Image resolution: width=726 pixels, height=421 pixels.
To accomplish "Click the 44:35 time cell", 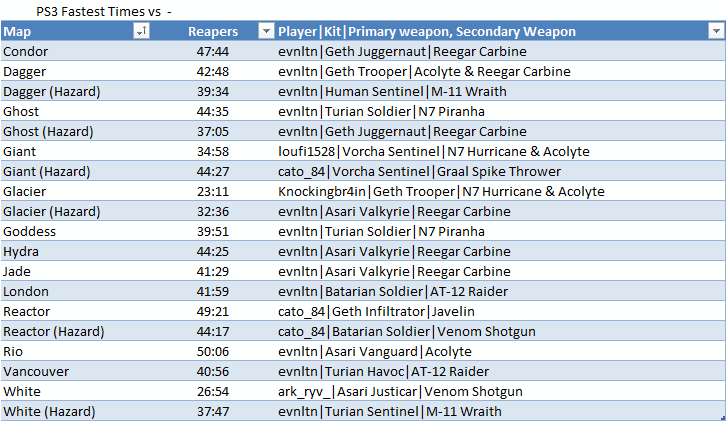I will pos(213,111).
